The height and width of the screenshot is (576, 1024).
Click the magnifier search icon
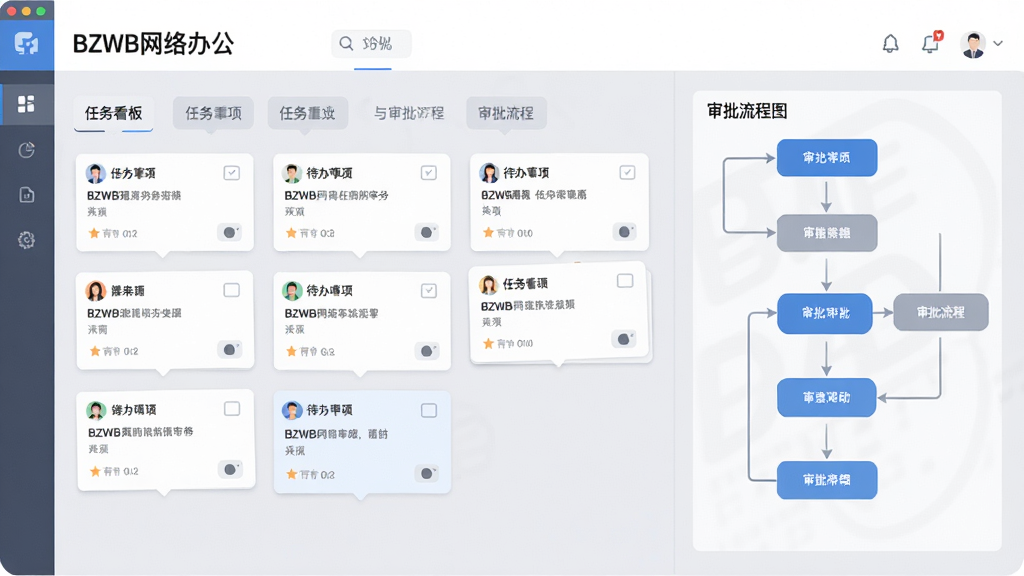tap(346, 44)
